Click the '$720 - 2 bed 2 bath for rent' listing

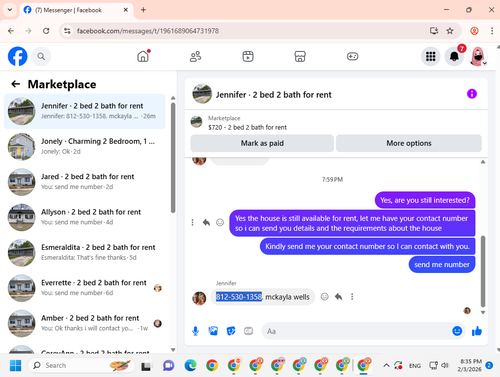click(x=247, y=127)
